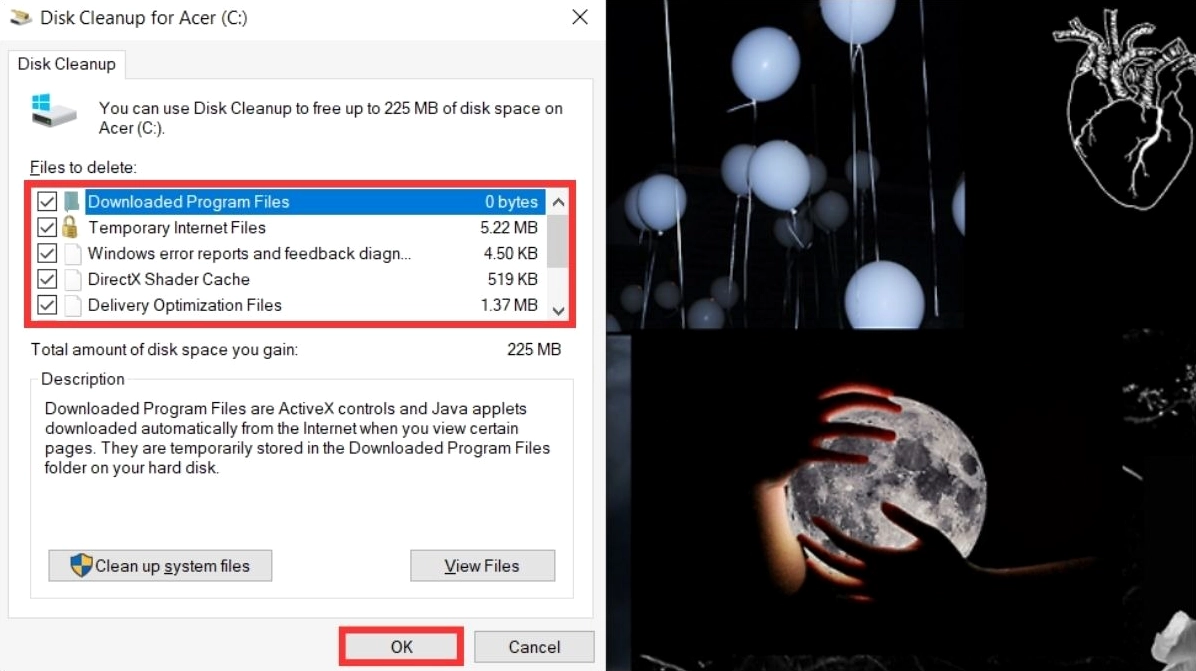This screenshot has height=671, width=1196.
Task: Click the file icon next to DirectX Shader Cache
Action: [x=73, y=279]
